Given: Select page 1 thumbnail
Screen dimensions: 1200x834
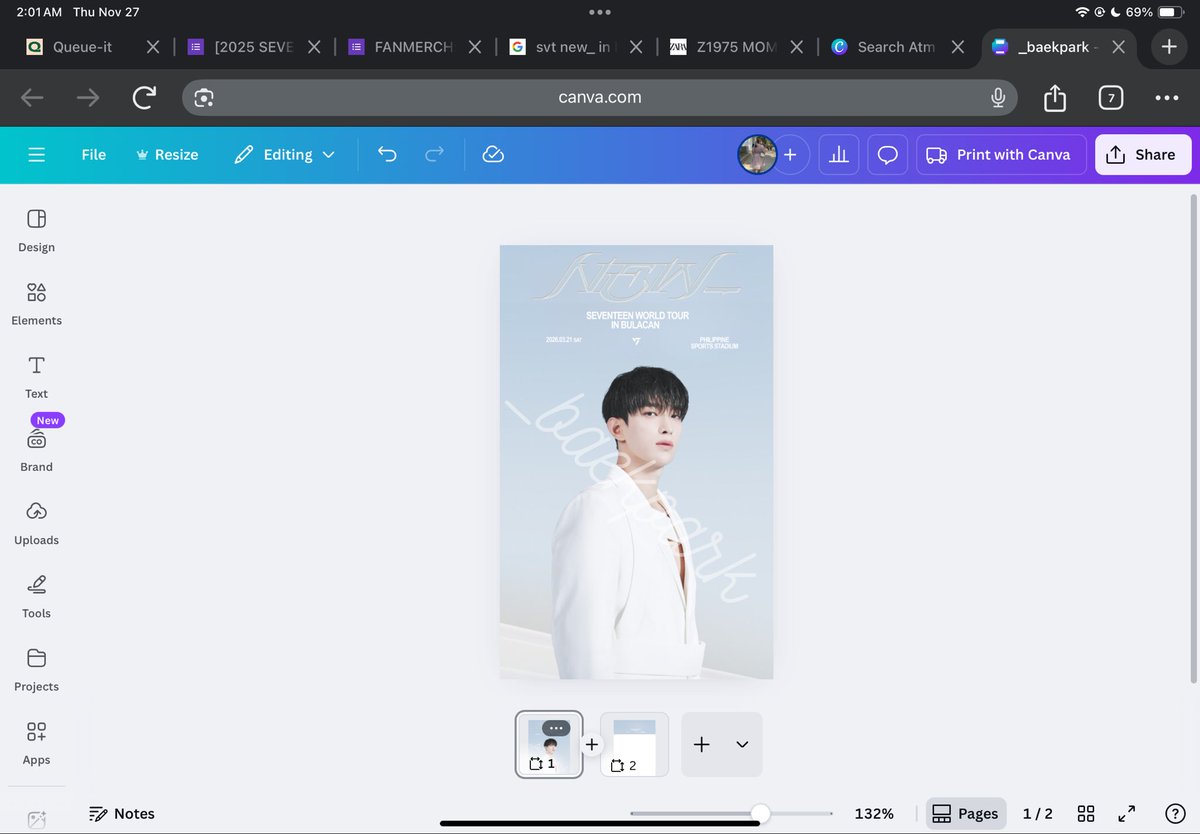Looking at the screenshot, I should click(x=549, y=746).
